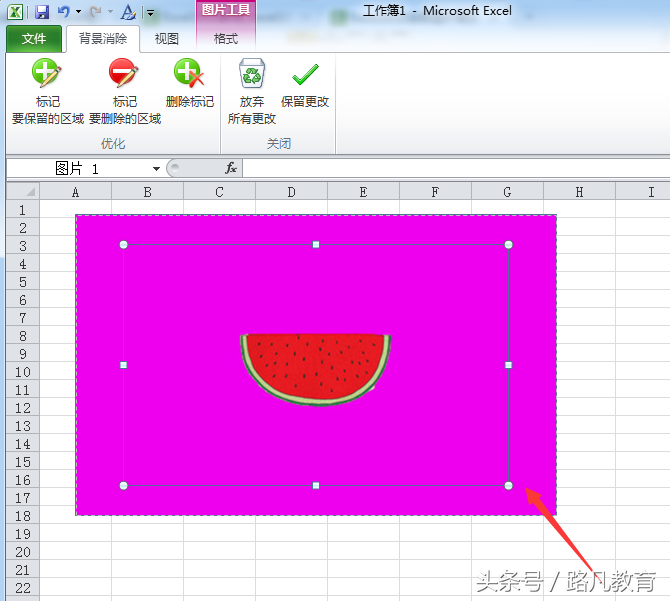The image size is (670, 601).
Task: Select column H header
Action: [579, 192]
